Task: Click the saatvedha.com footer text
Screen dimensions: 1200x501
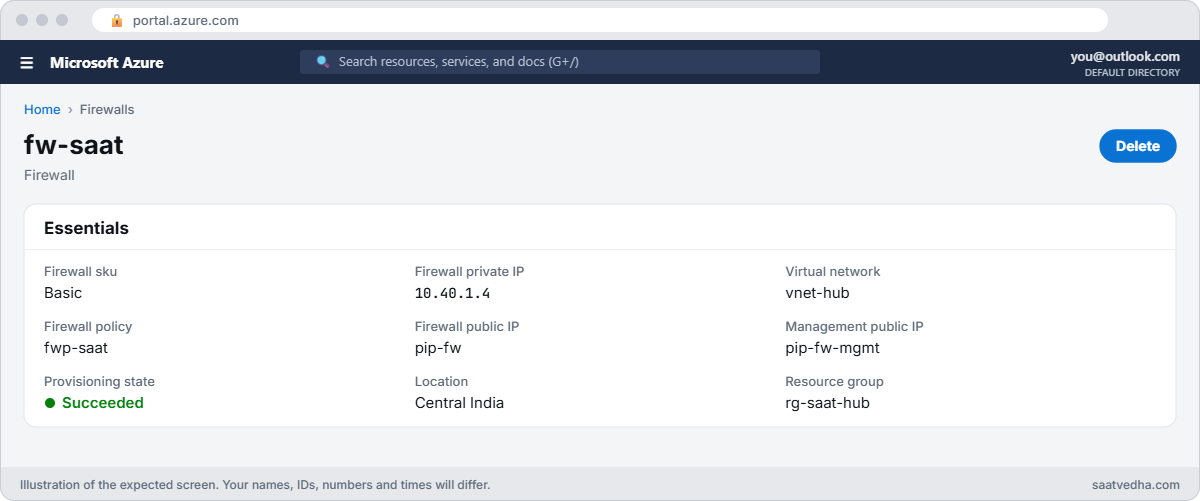Action: (x=1136, y=485)
